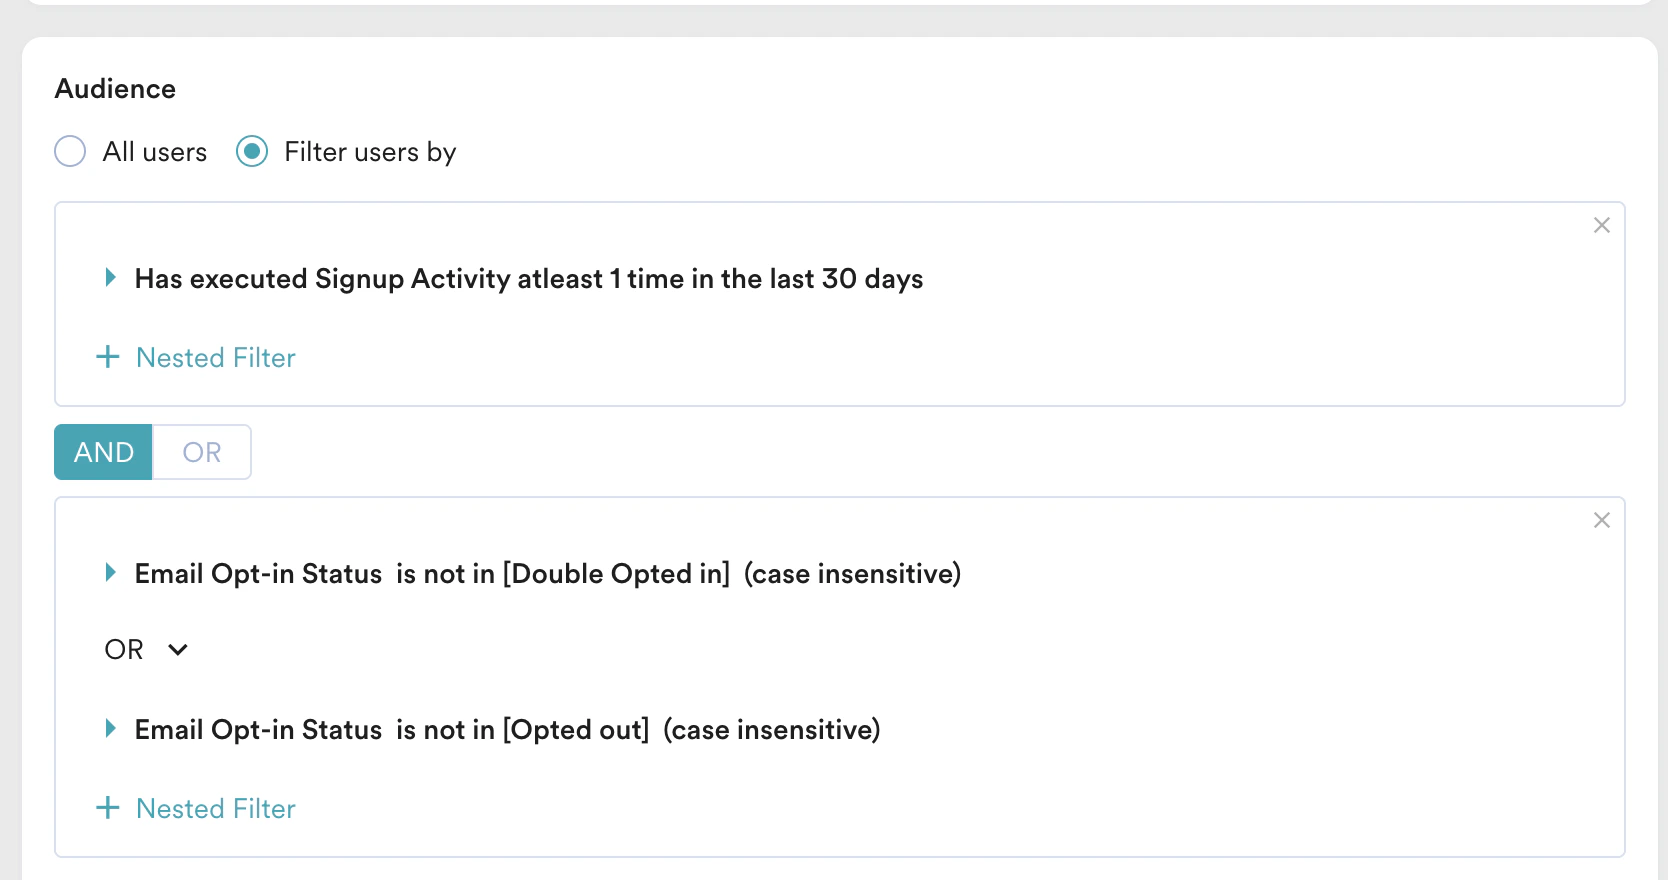Switch the group connector to OR
This screenshot has width=1668, height=880.
click(202, 452)
